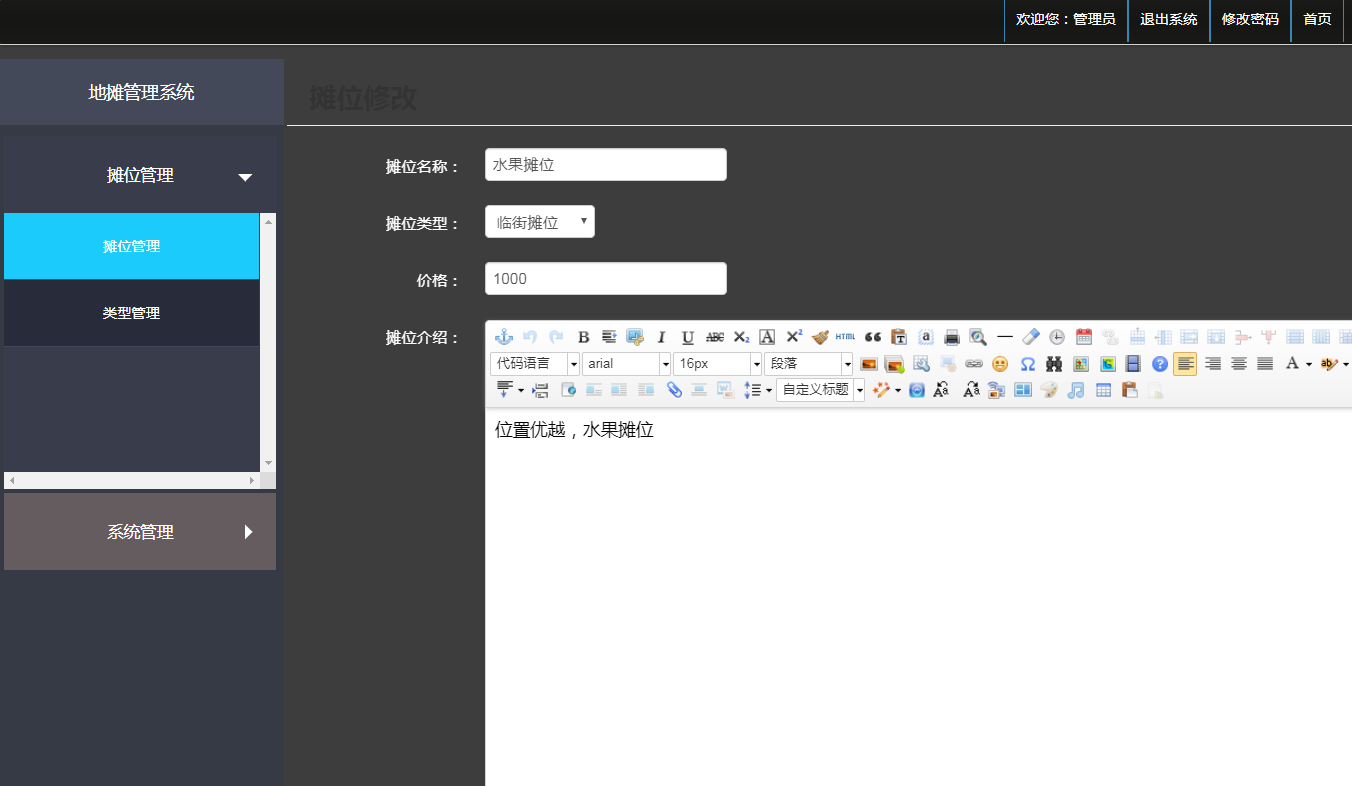Click the print icon in the editor toolbar
The width and height of the screenshot is (1352, 786).
pos(952,337)
